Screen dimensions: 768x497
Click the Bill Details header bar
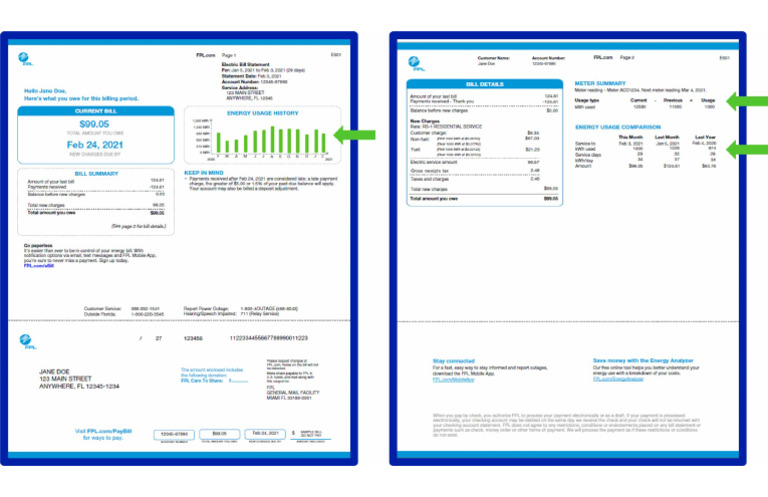click(484, 84)
